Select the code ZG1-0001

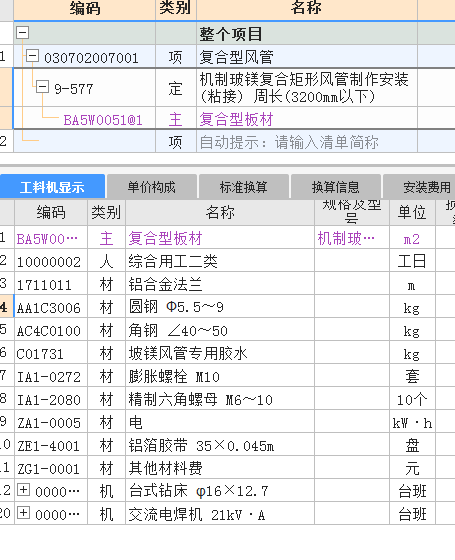click(48, 469)
